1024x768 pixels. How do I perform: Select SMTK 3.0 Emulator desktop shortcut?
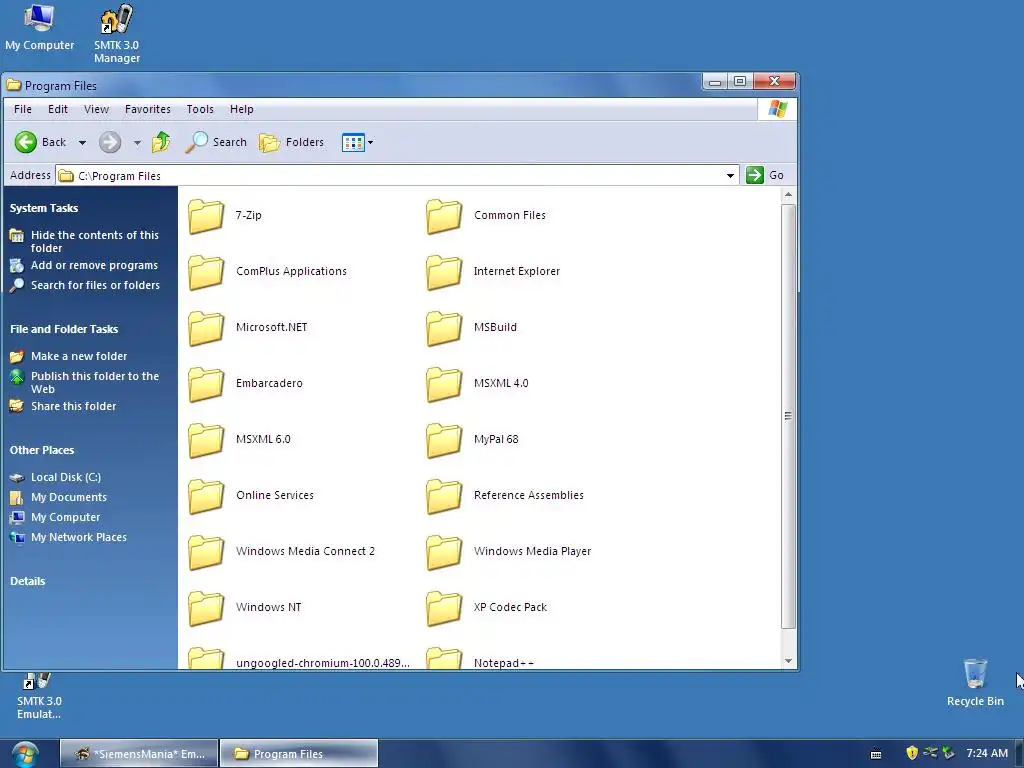point(39,697)
